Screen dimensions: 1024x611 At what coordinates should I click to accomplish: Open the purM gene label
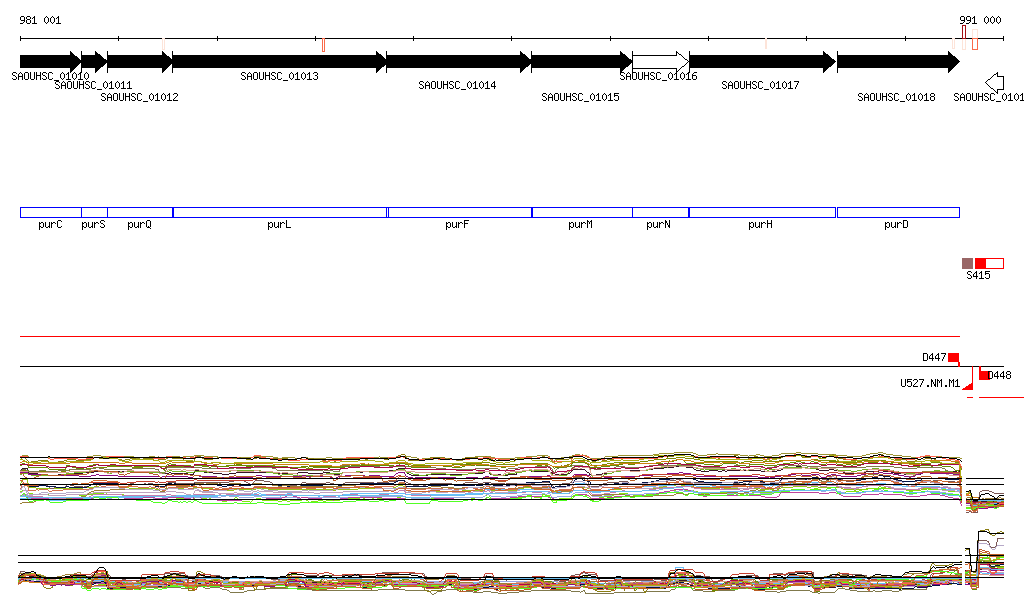580,225
